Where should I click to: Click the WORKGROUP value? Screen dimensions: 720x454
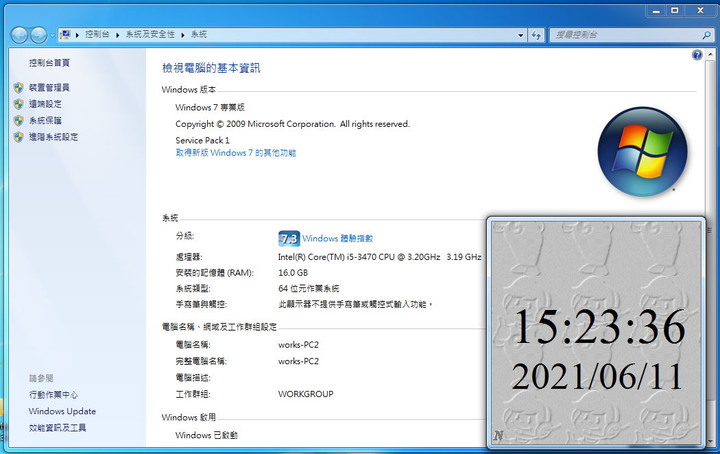point(306,394)
